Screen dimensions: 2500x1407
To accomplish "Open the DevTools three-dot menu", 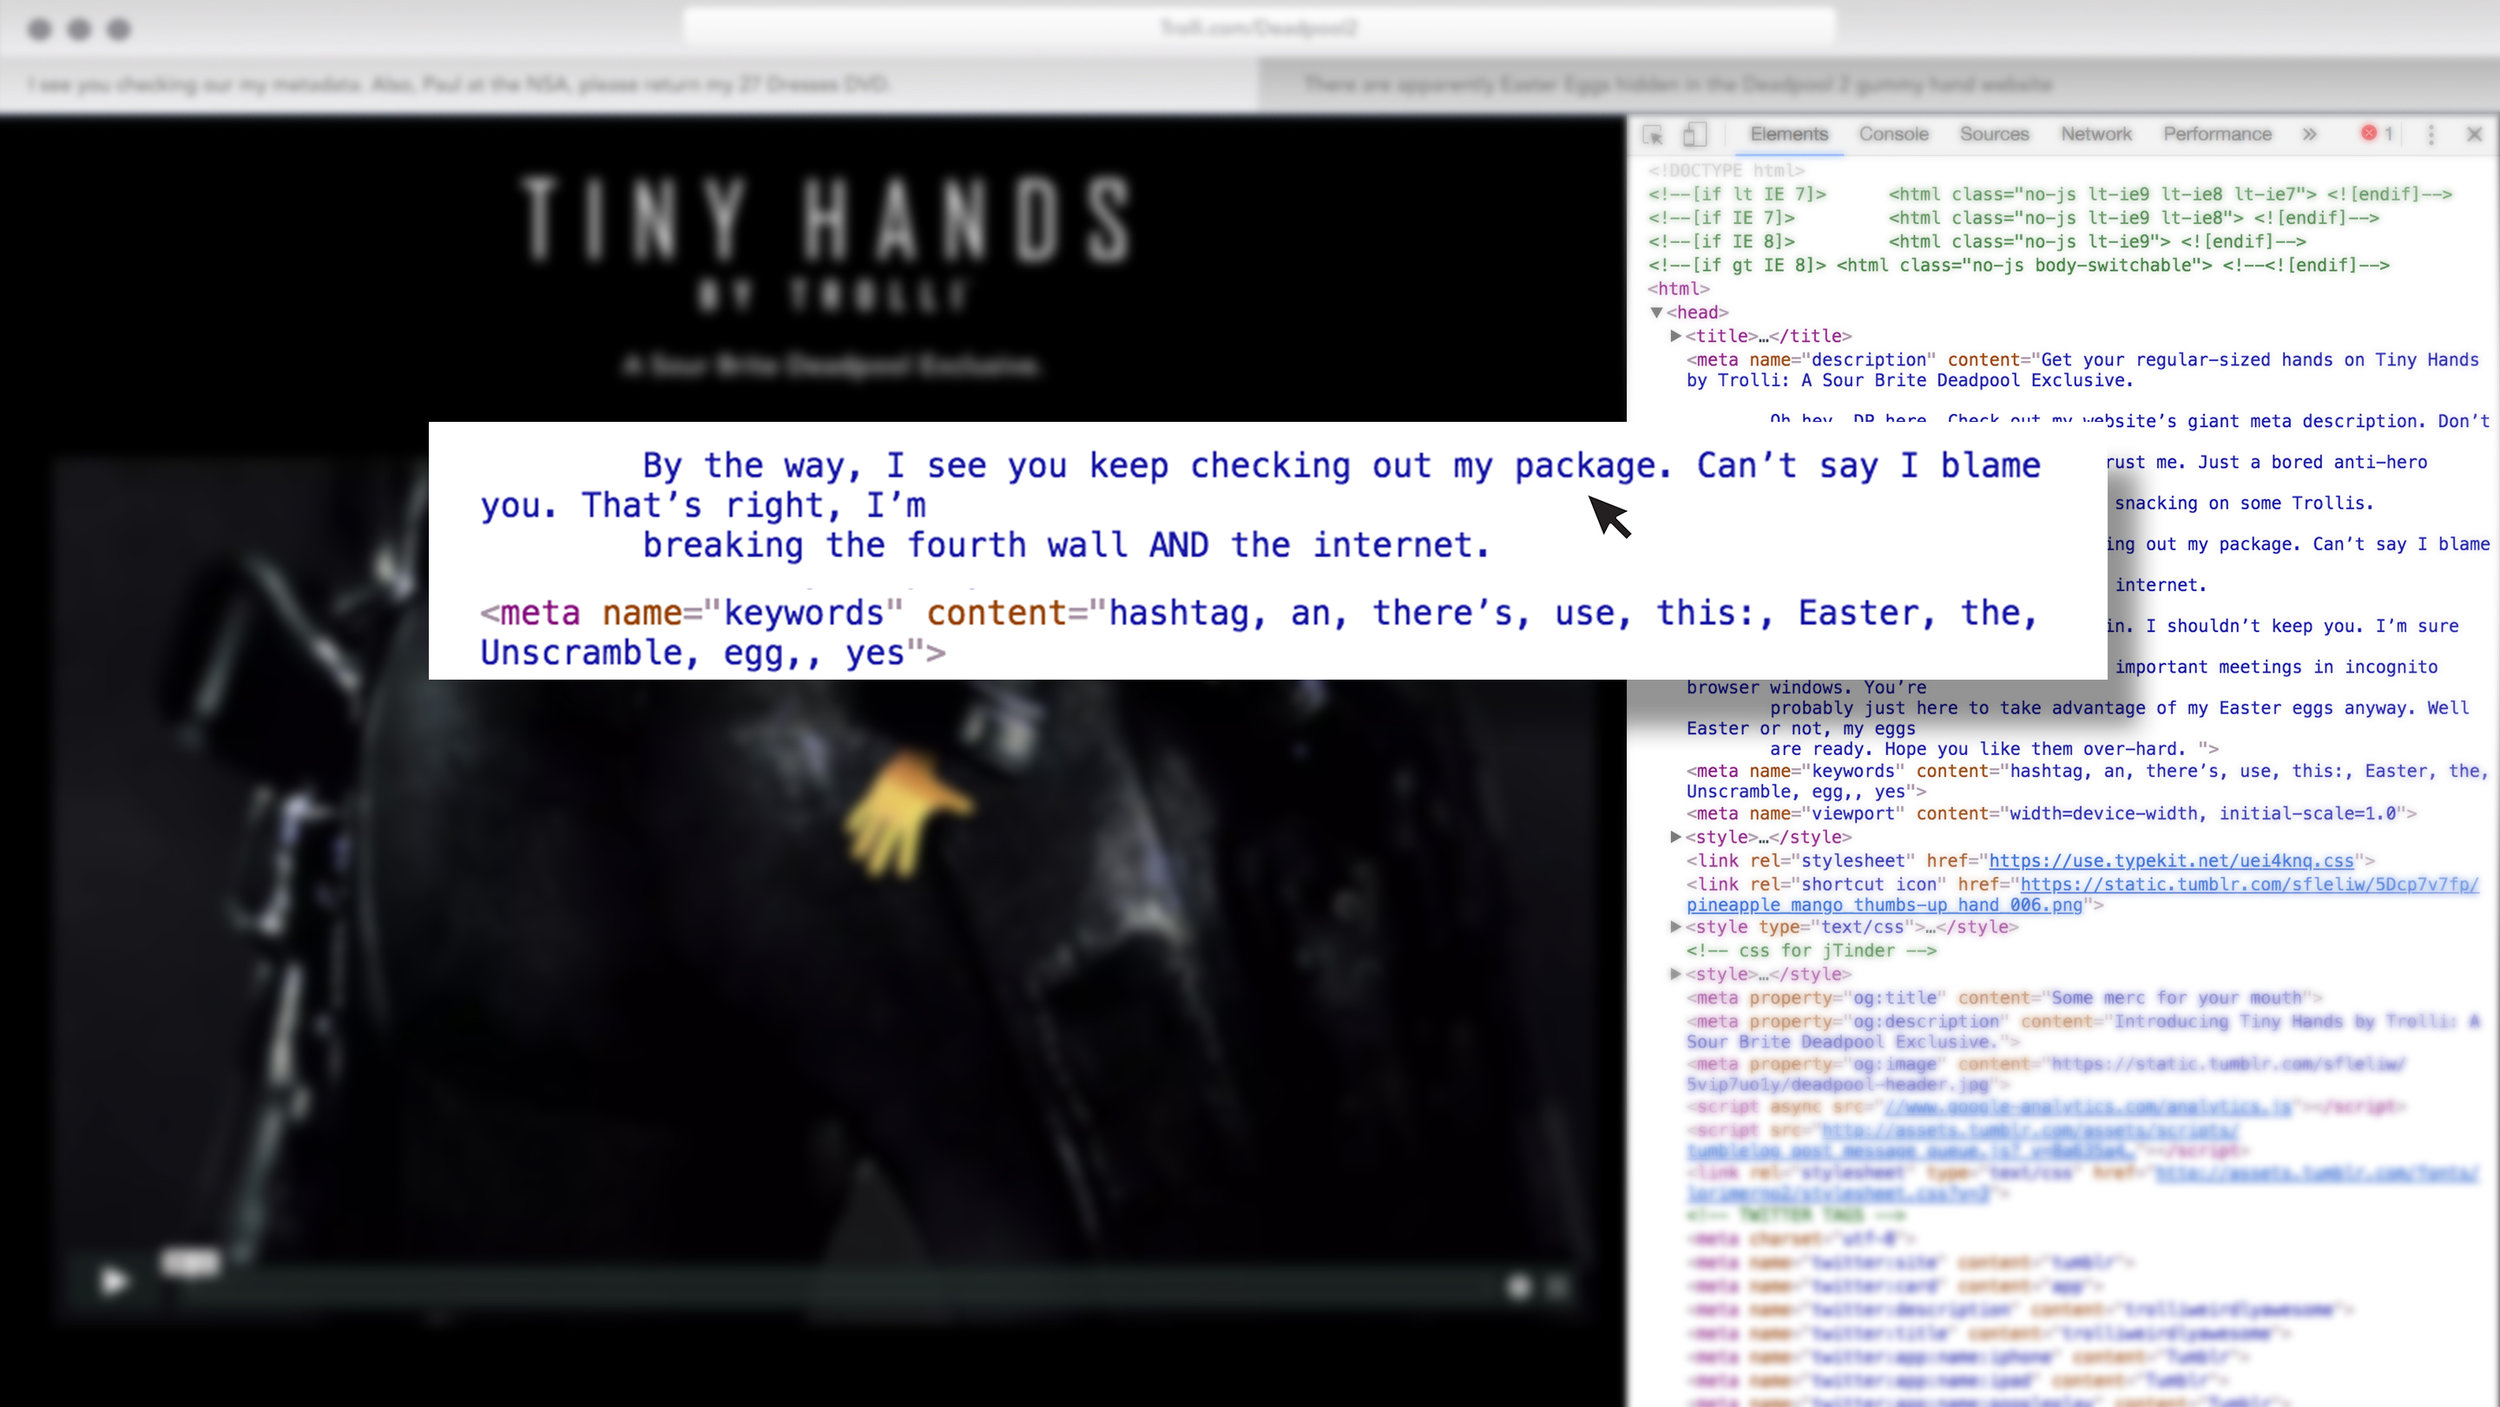I will point(2431,135).
